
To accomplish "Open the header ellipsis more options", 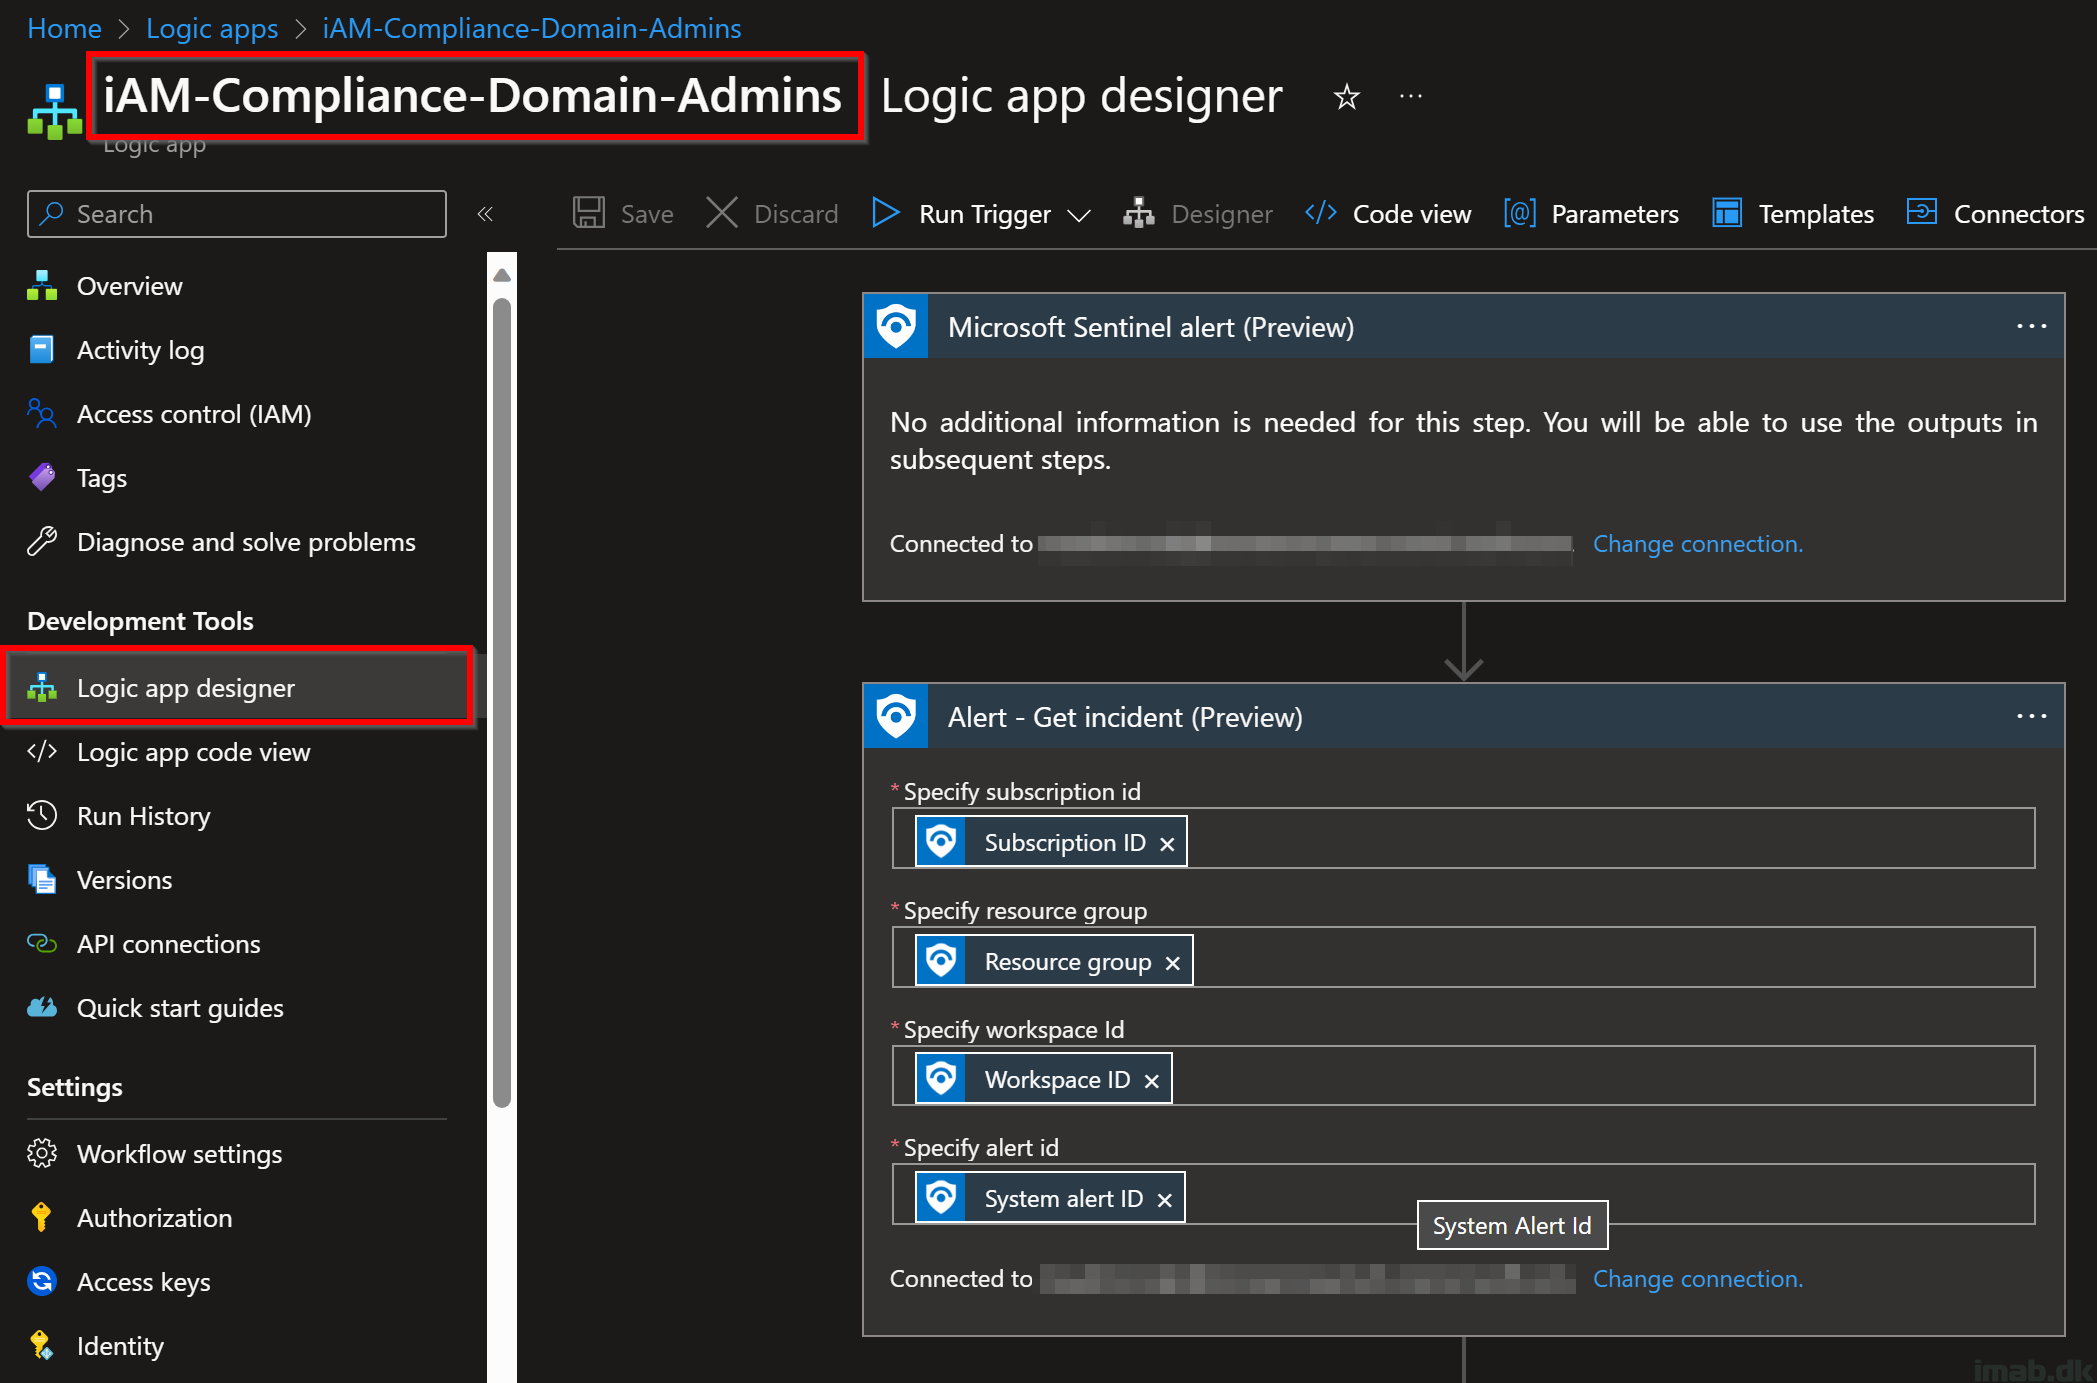I will pyautogui.click(x=1411, y=97).
